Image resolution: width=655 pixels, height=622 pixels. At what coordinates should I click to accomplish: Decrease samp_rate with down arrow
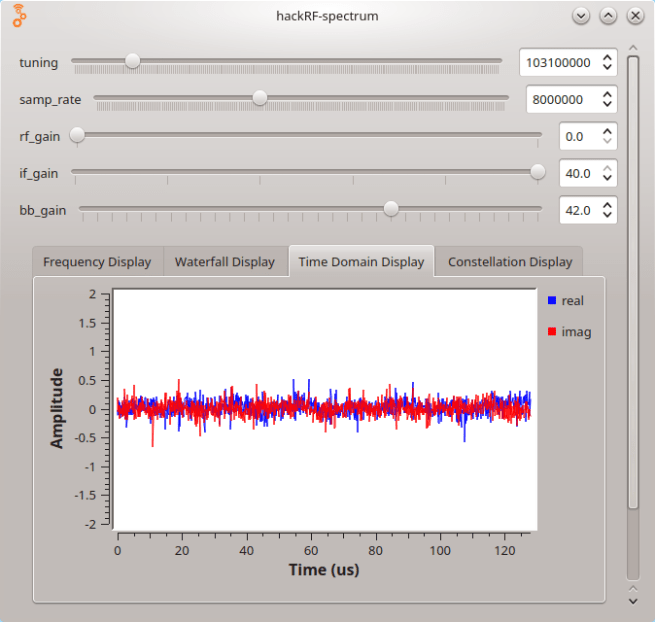pyautogui.click(x=606, y=105)
